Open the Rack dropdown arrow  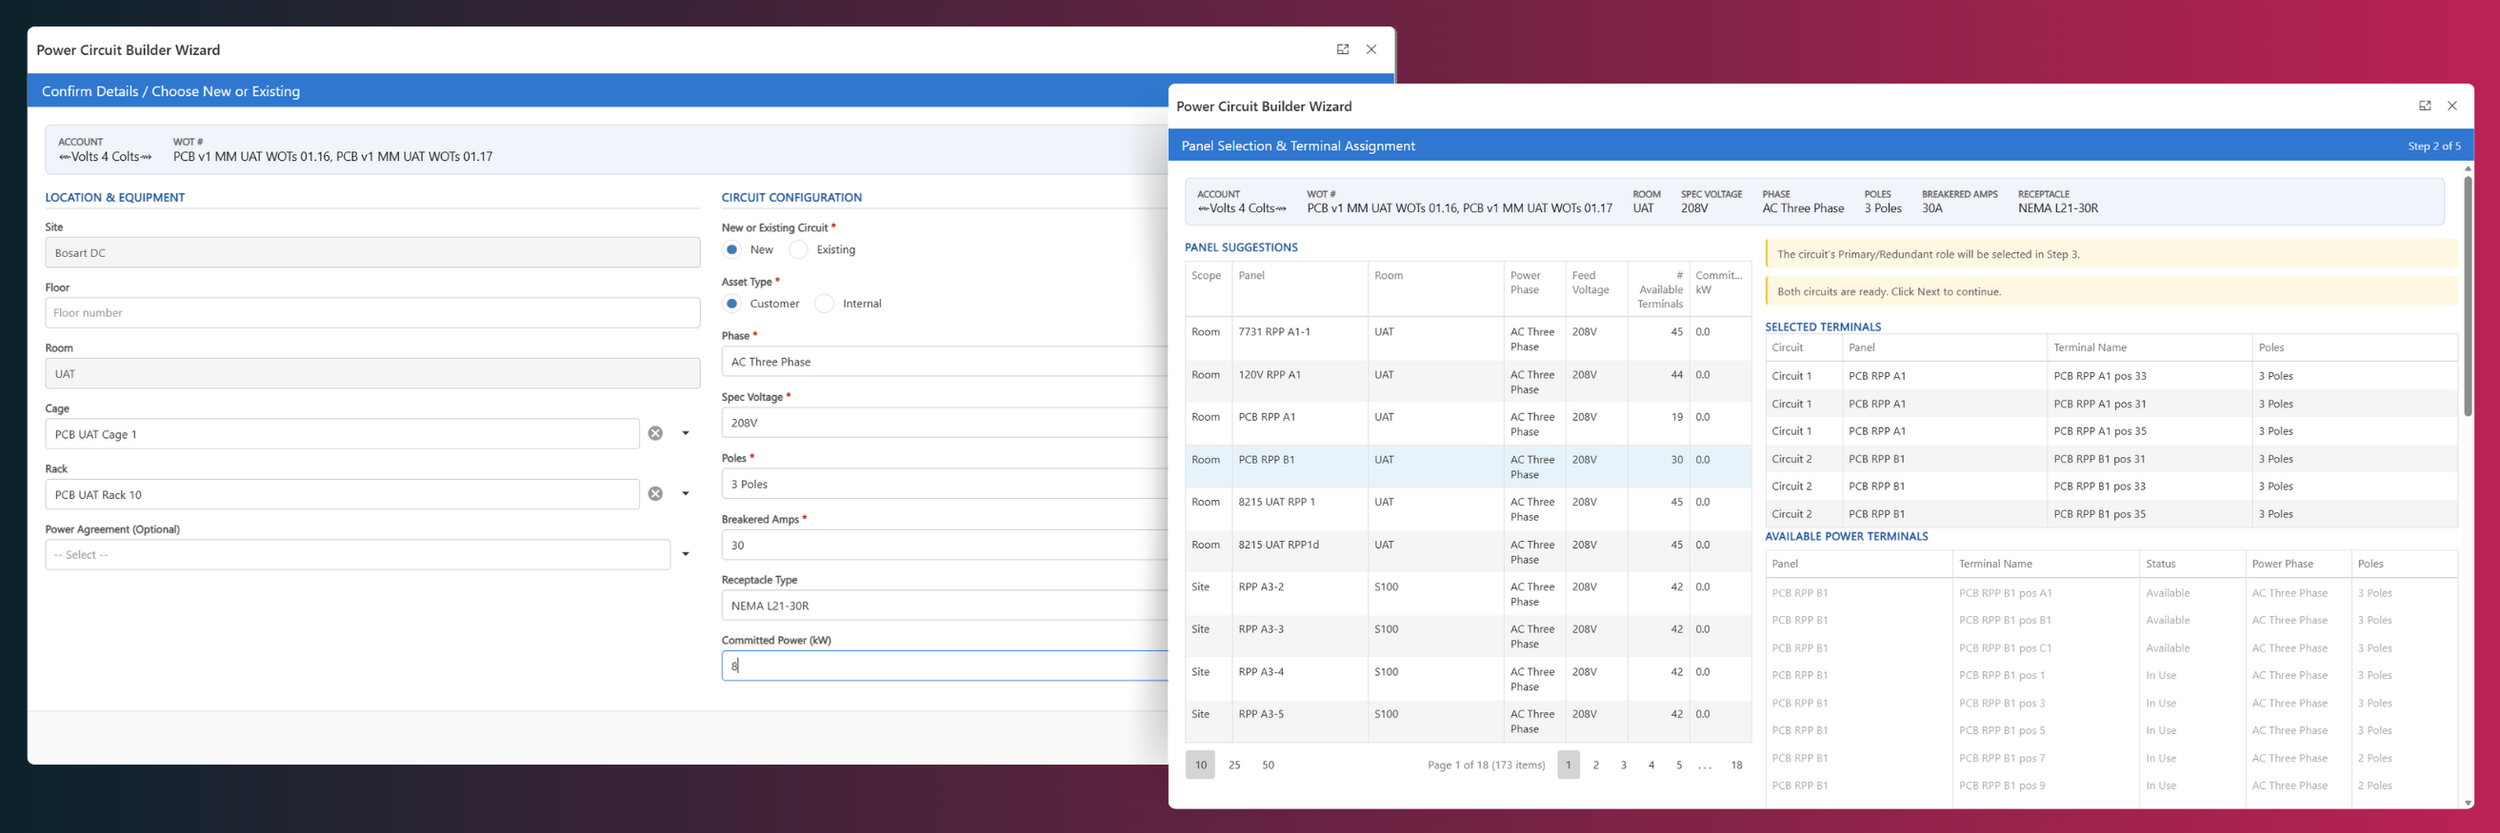click(686, 494)
